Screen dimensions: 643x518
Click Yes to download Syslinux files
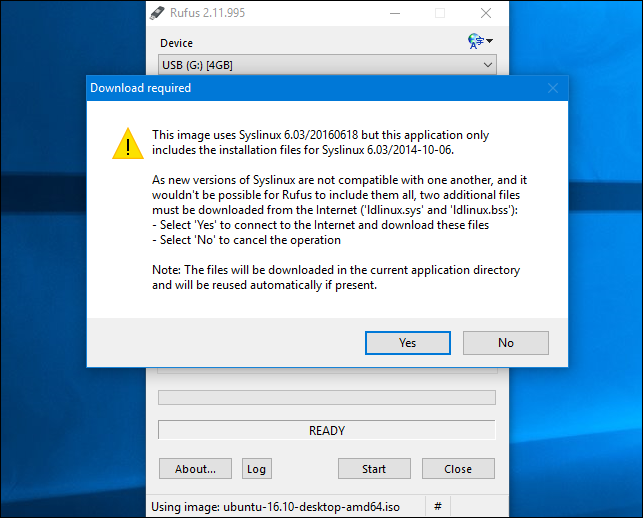coord(407,342)
